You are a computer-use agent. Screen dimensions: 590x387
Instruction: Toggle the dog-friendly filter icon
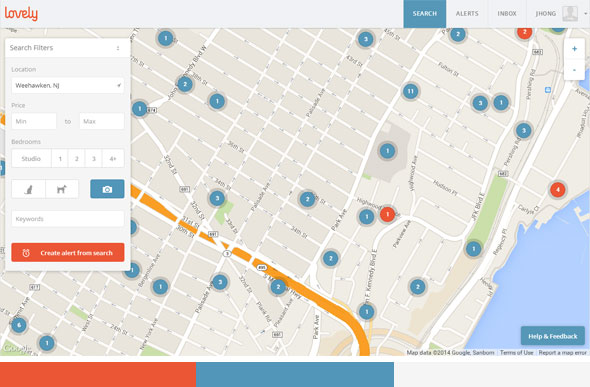click(x=62, y=189)
